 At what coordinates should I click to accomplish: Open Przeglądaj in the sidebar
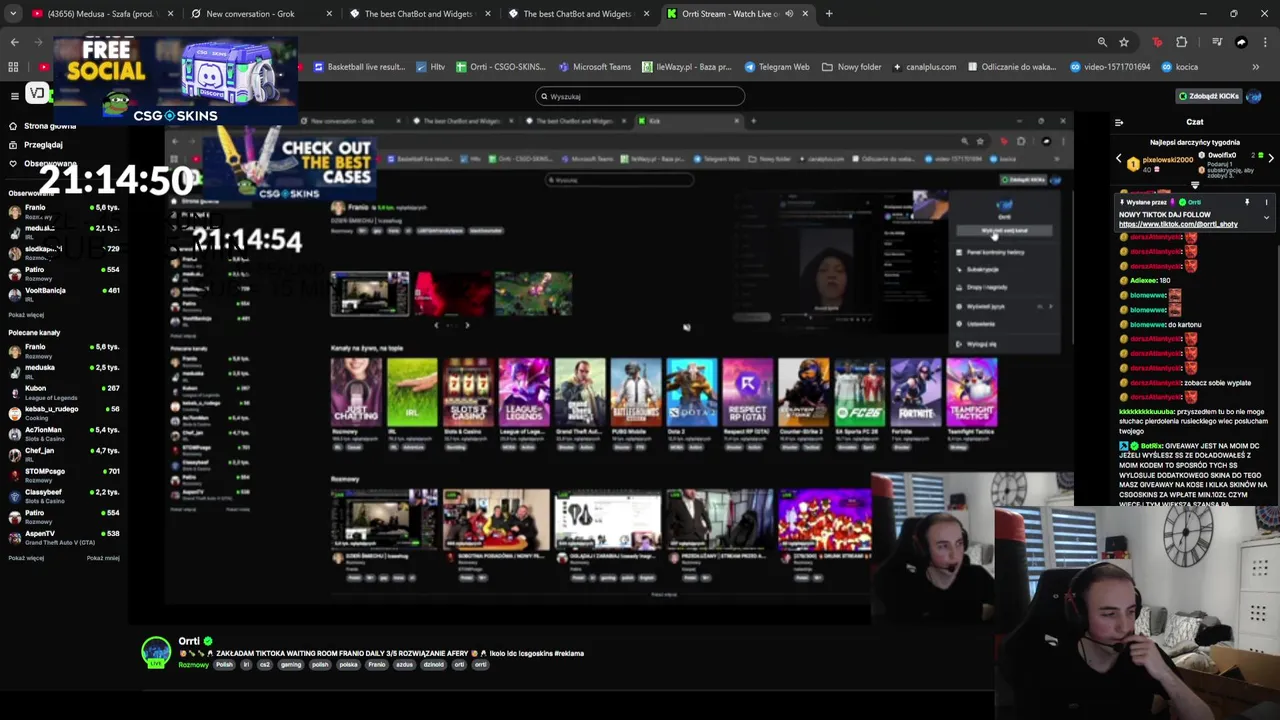click(35, 145)
